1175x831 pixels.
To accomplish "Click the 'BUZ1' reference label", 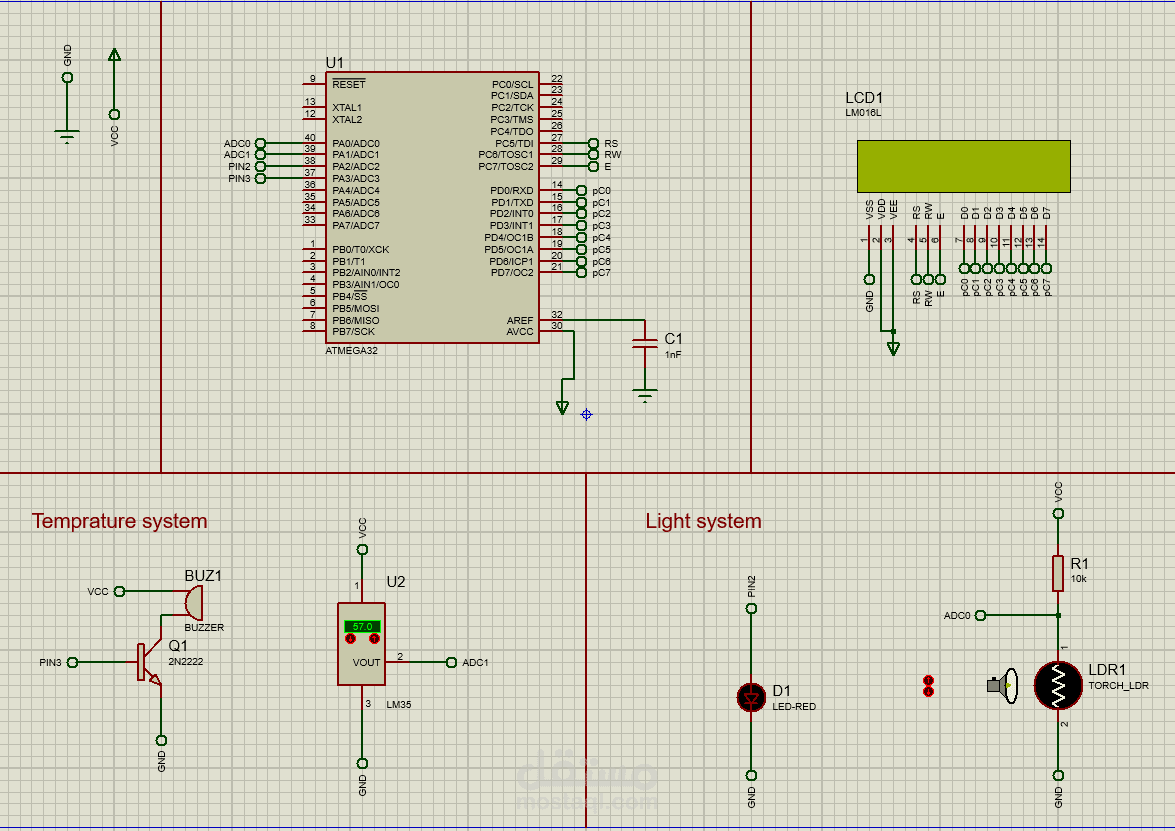I will [203, 576].
